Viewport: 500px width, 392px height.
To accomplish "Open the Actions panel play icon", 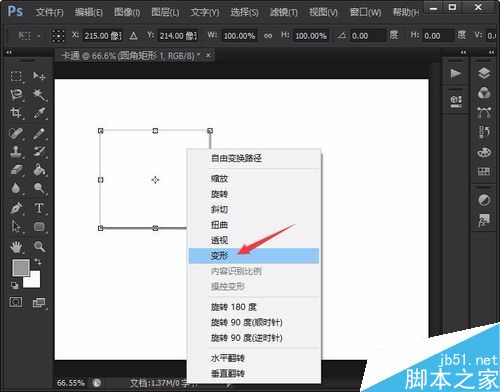I will point(455,73).
